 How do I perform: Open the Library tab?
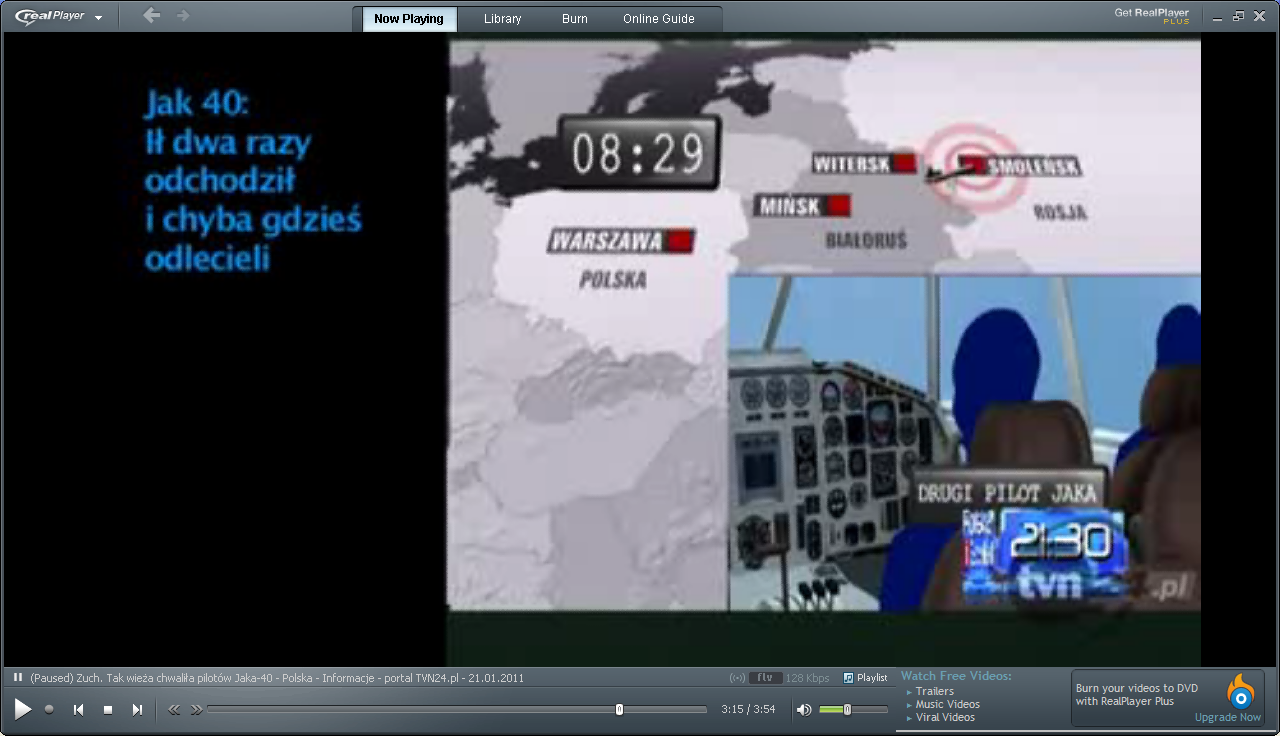tap(503, 19)
